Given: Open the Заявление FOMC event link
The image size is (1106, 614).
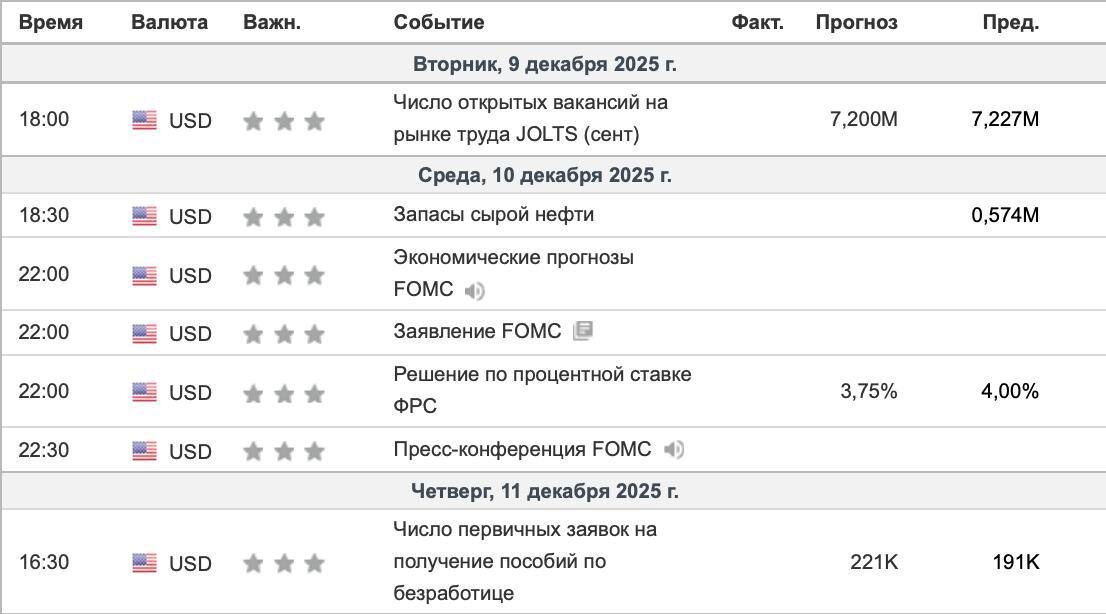Looking at the screenshot, I should [478, 330].
